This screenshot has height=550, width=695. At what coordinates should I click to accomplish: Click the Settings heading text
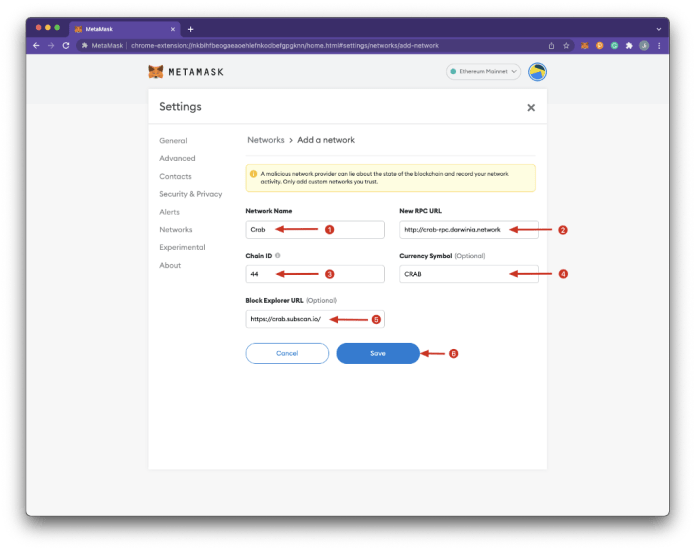(180, 107)
